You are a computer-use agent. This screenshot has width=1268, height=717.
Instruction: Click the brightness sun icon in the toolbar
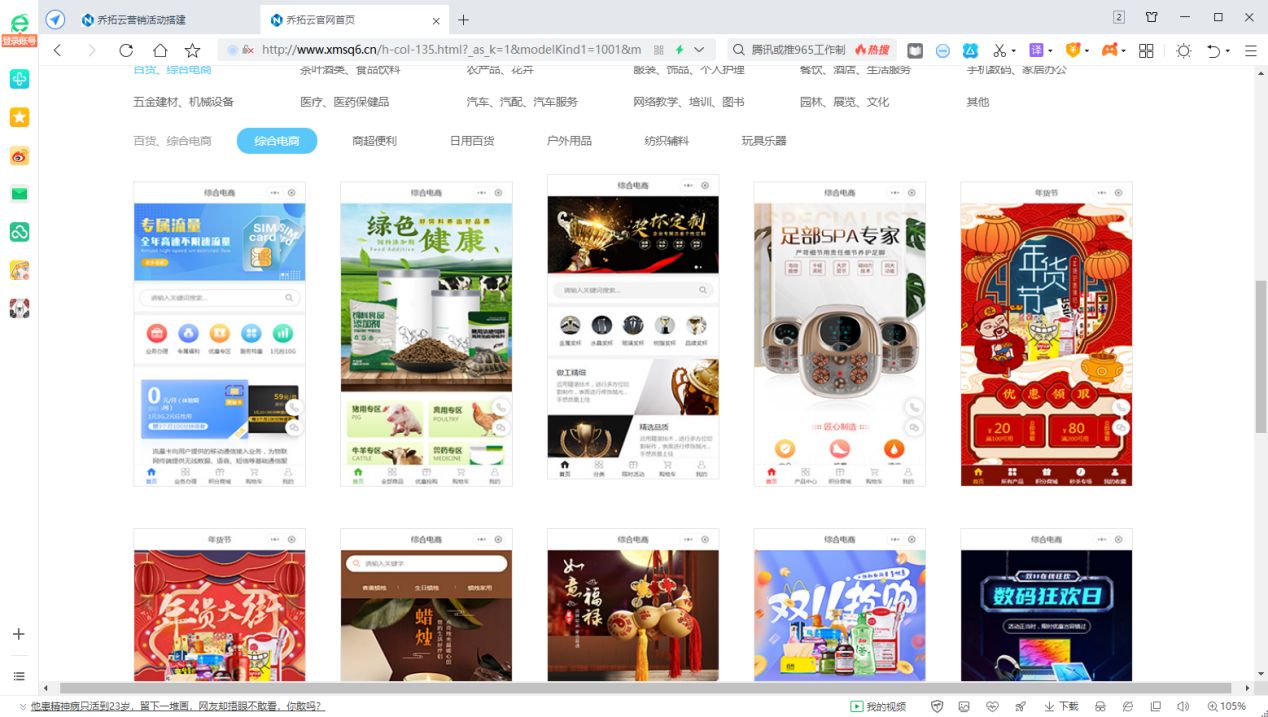coord(1183,51)
